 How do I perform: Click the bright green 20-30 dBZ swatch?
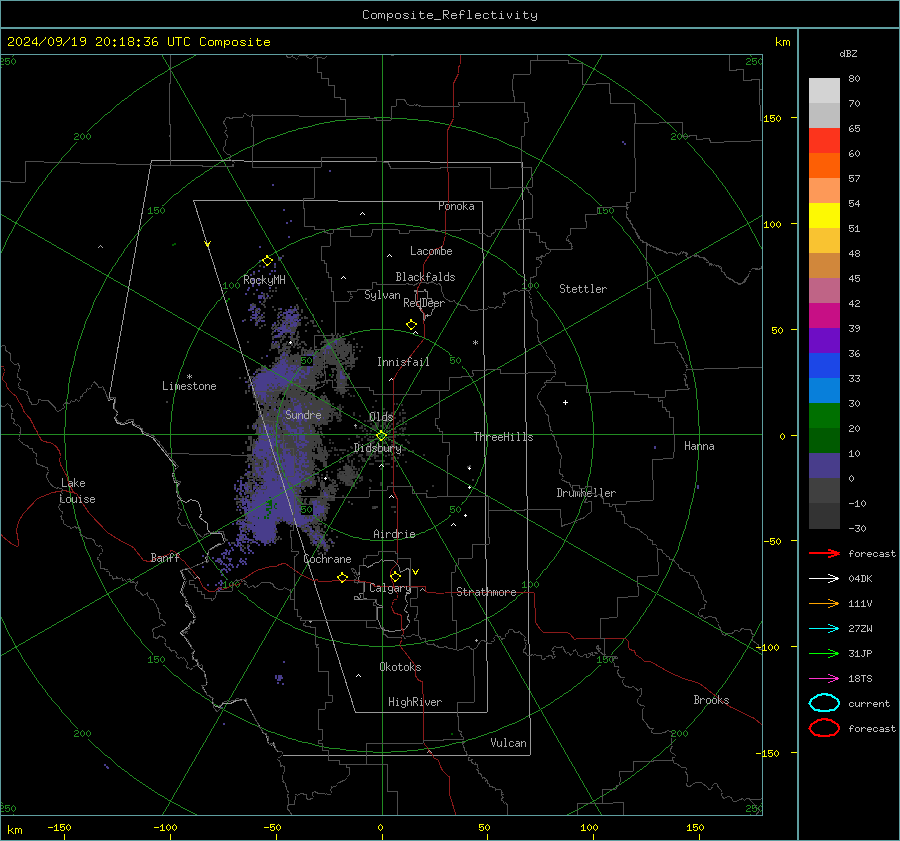(x=824, y=416)
